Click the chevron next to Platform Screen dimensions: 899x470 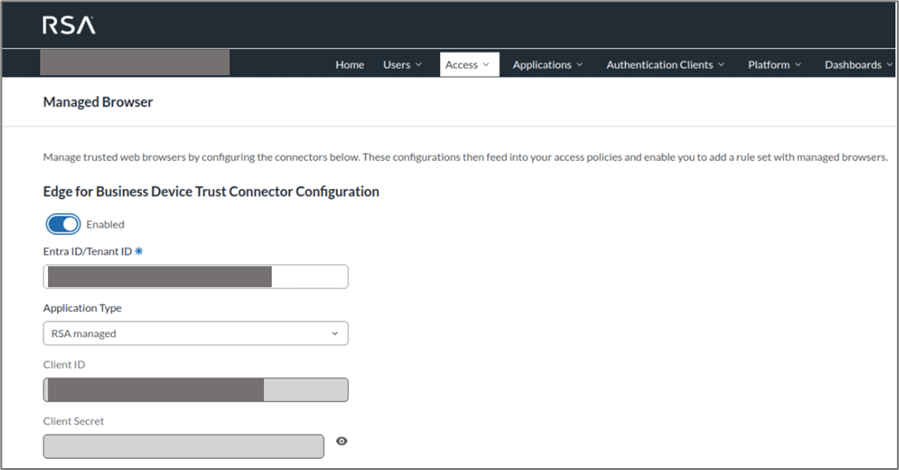pyautogui.click(x=799, y=65)
